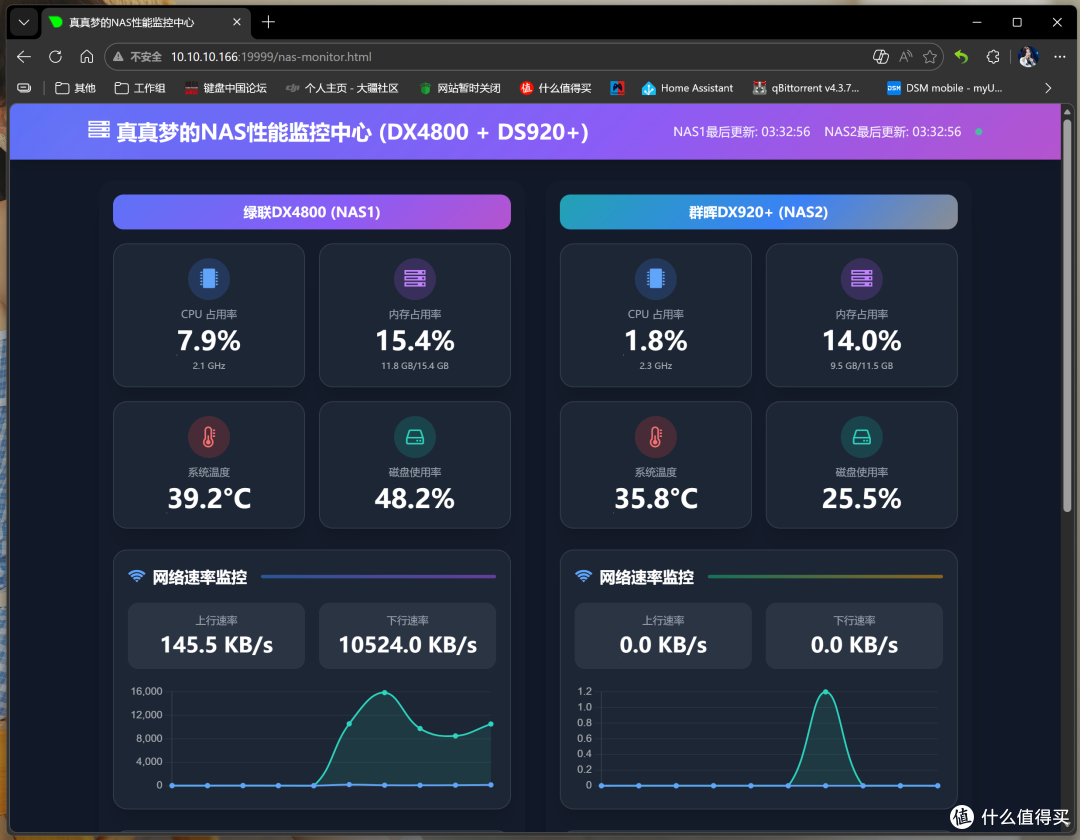
Task: Open the 网站暂时关闭 bookmark
Action: point(460,88)
